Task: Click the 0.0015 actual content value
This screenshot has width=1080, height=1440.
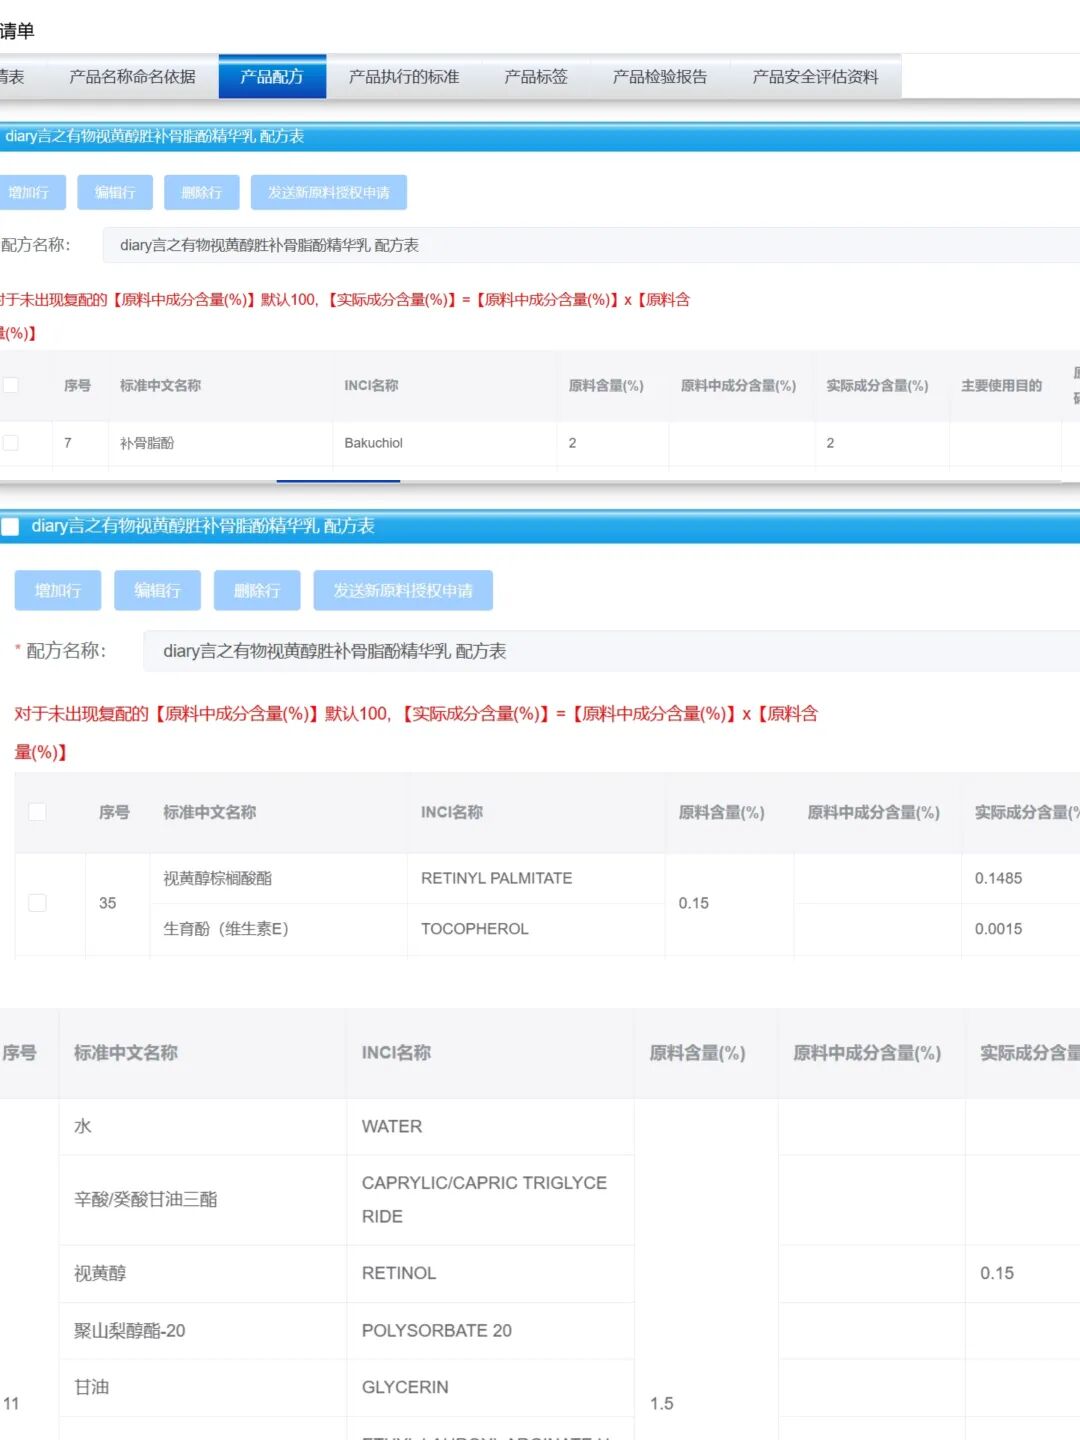Action: point(999,929)
